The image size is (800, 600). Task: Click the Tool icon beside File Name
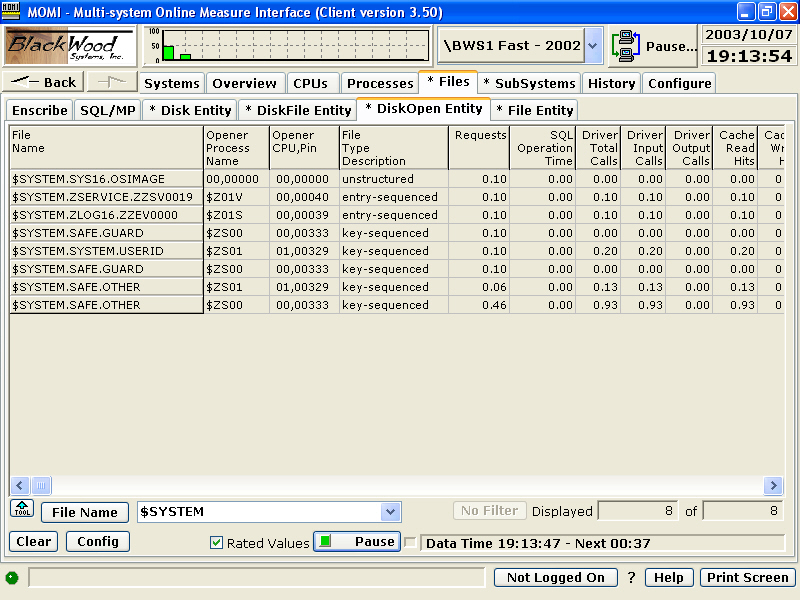pos(22,509)
